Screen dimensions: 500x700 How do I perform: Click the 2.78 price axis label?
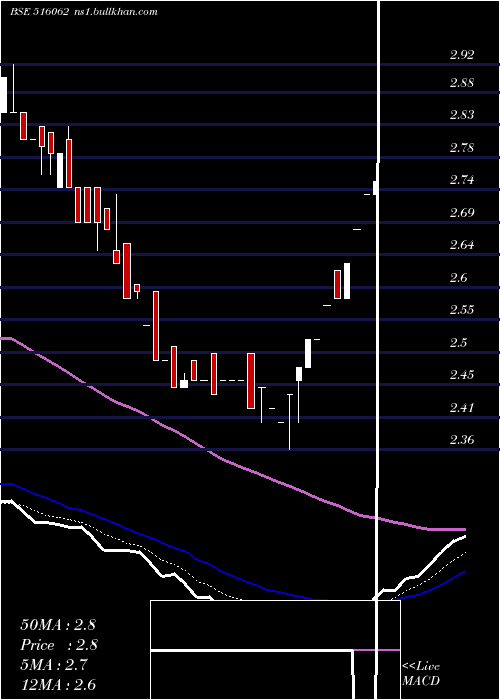462,147
